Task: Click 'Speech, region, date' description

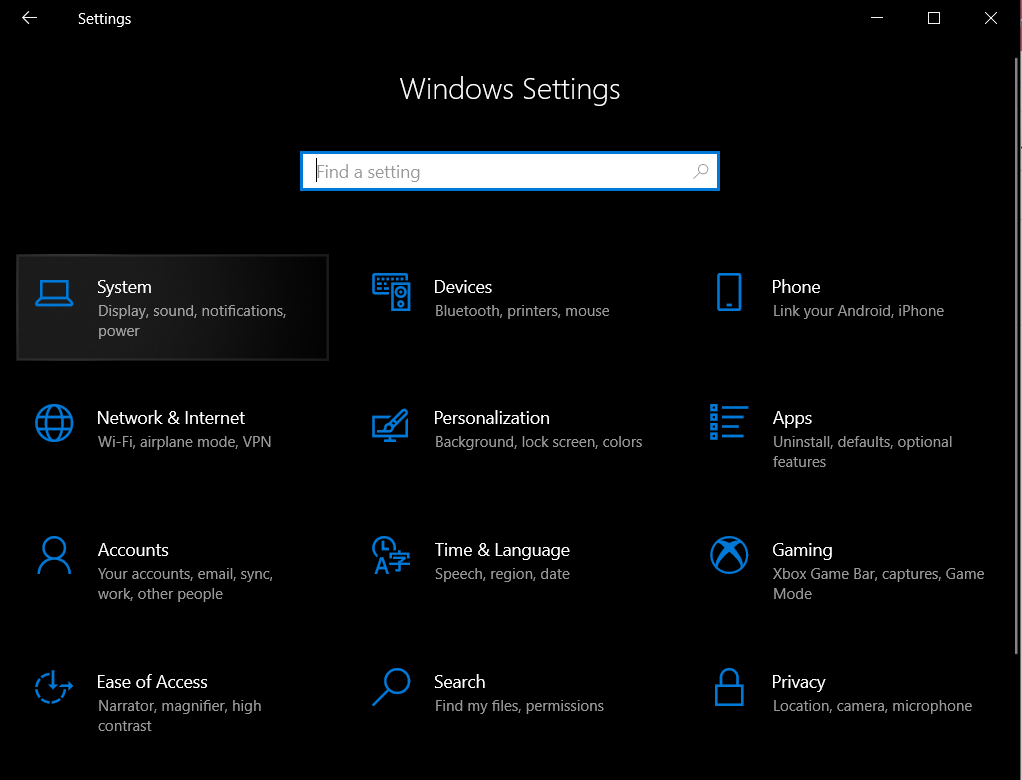Action: 502,574
